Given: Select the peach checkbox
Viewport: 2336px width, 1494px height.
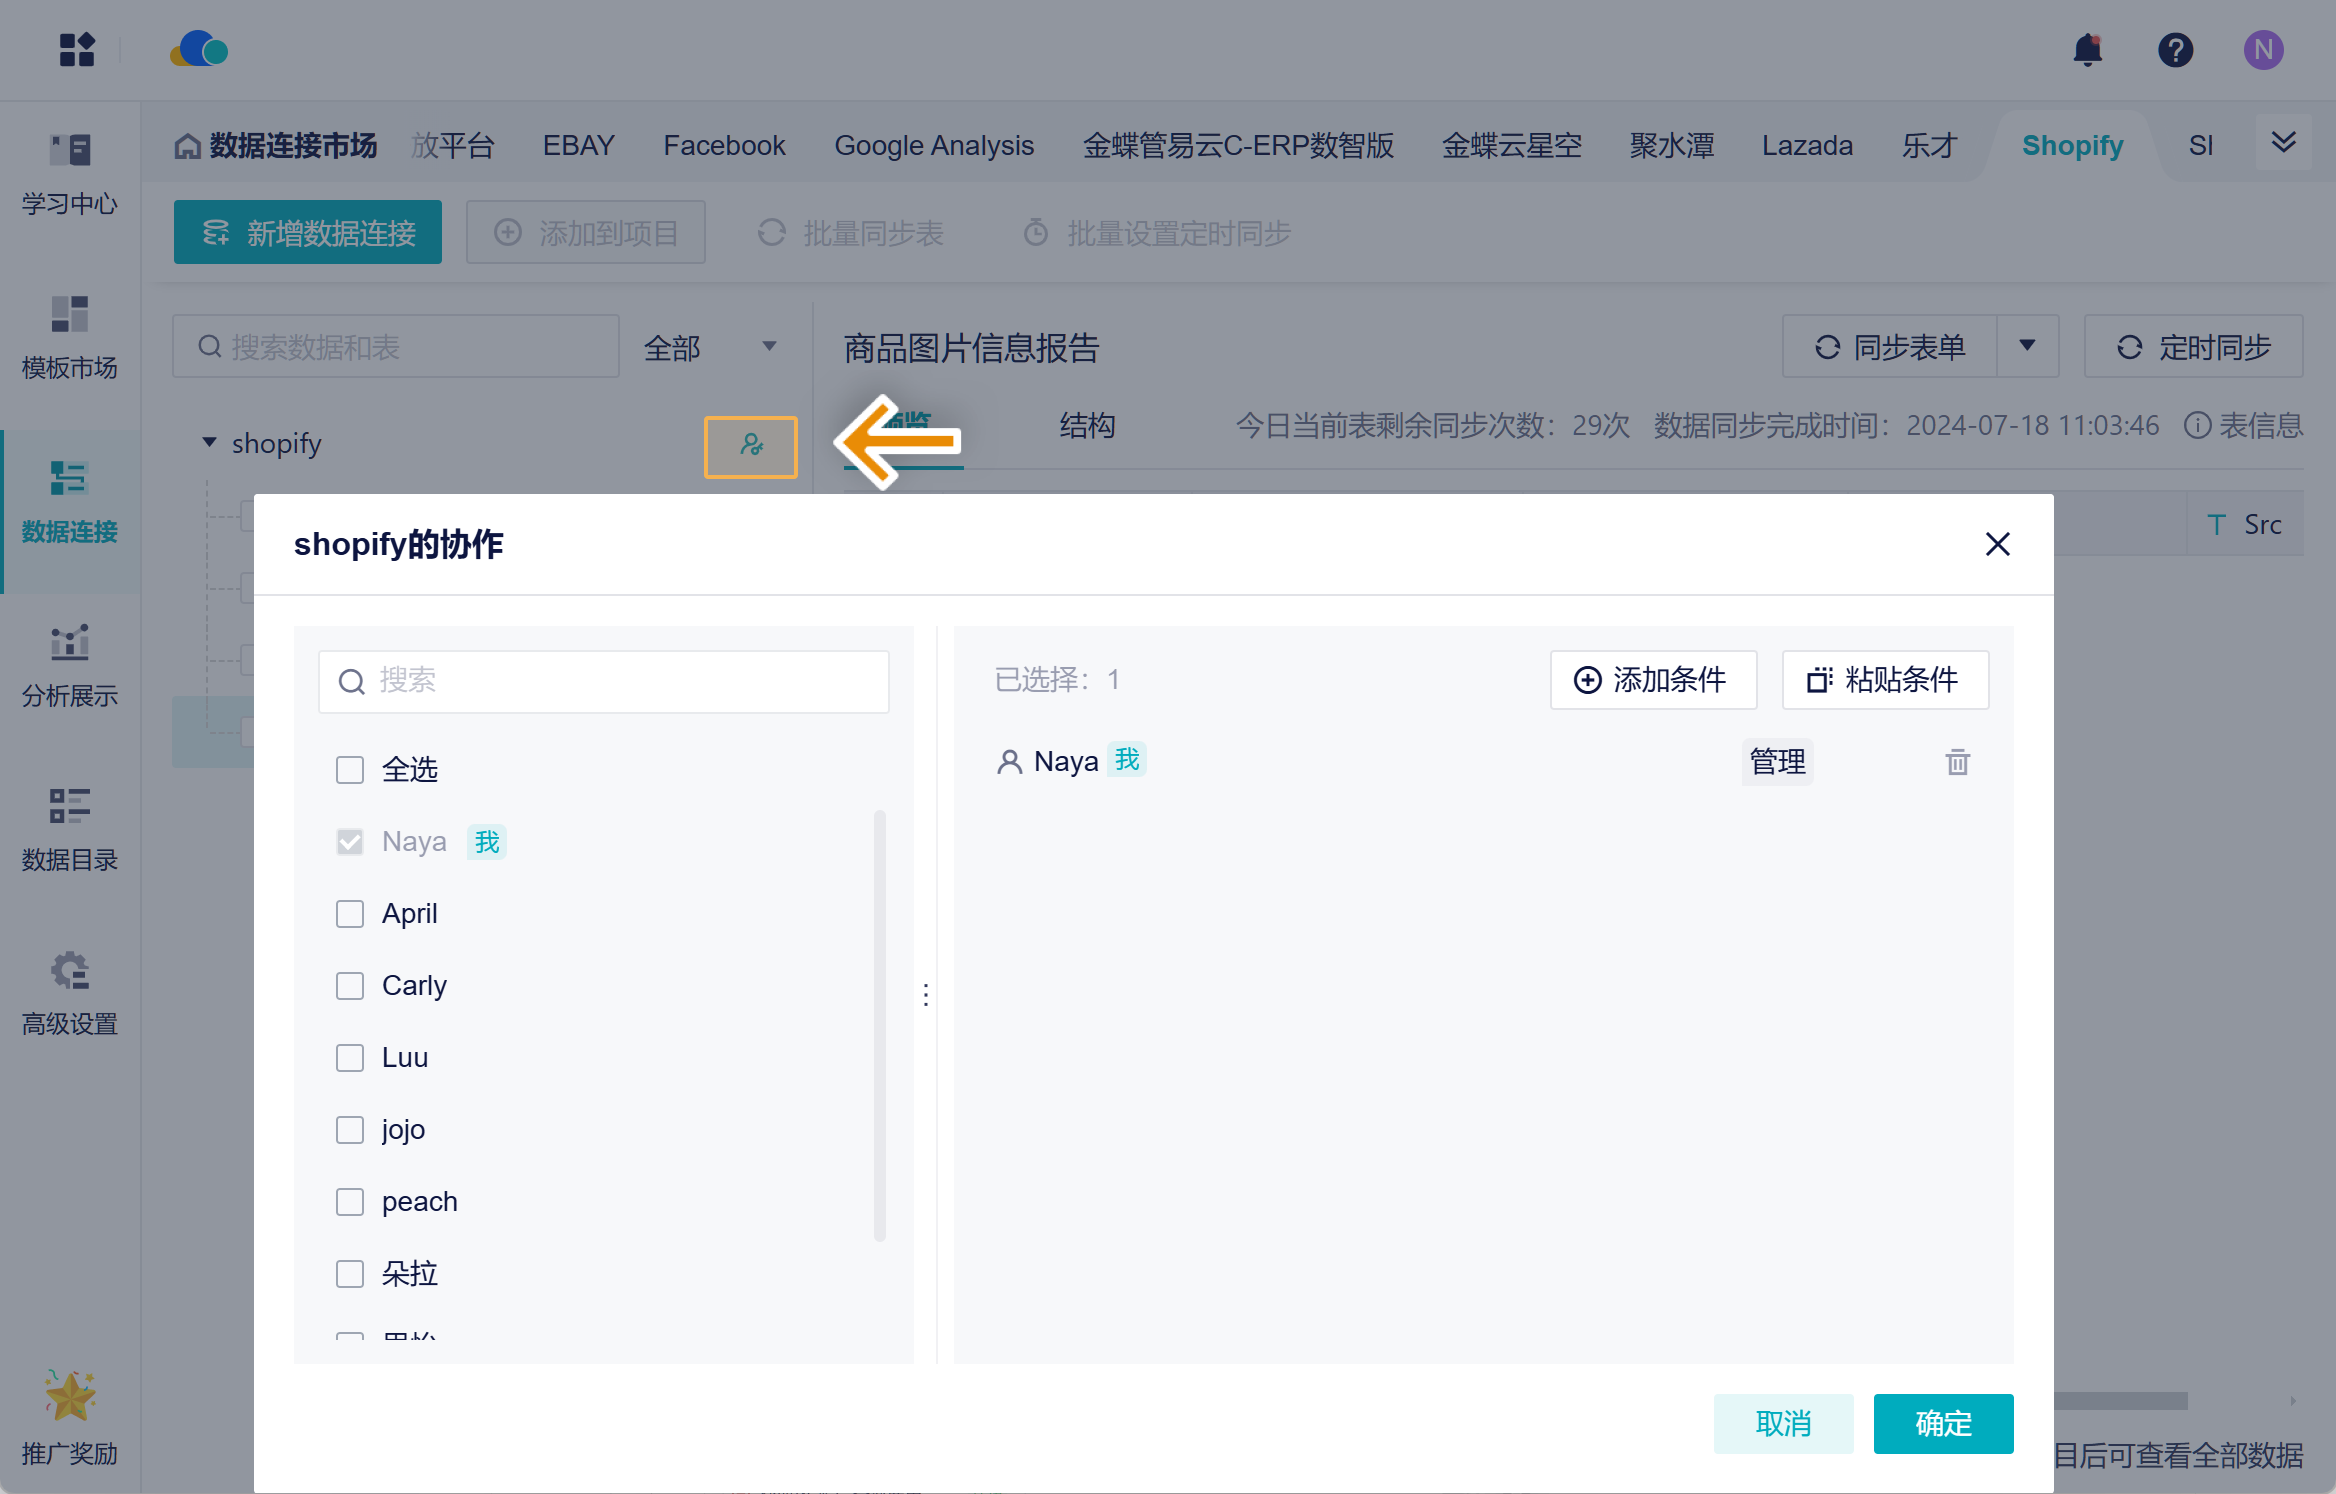Looking at the screenshot, I should tap(350, 1201).
